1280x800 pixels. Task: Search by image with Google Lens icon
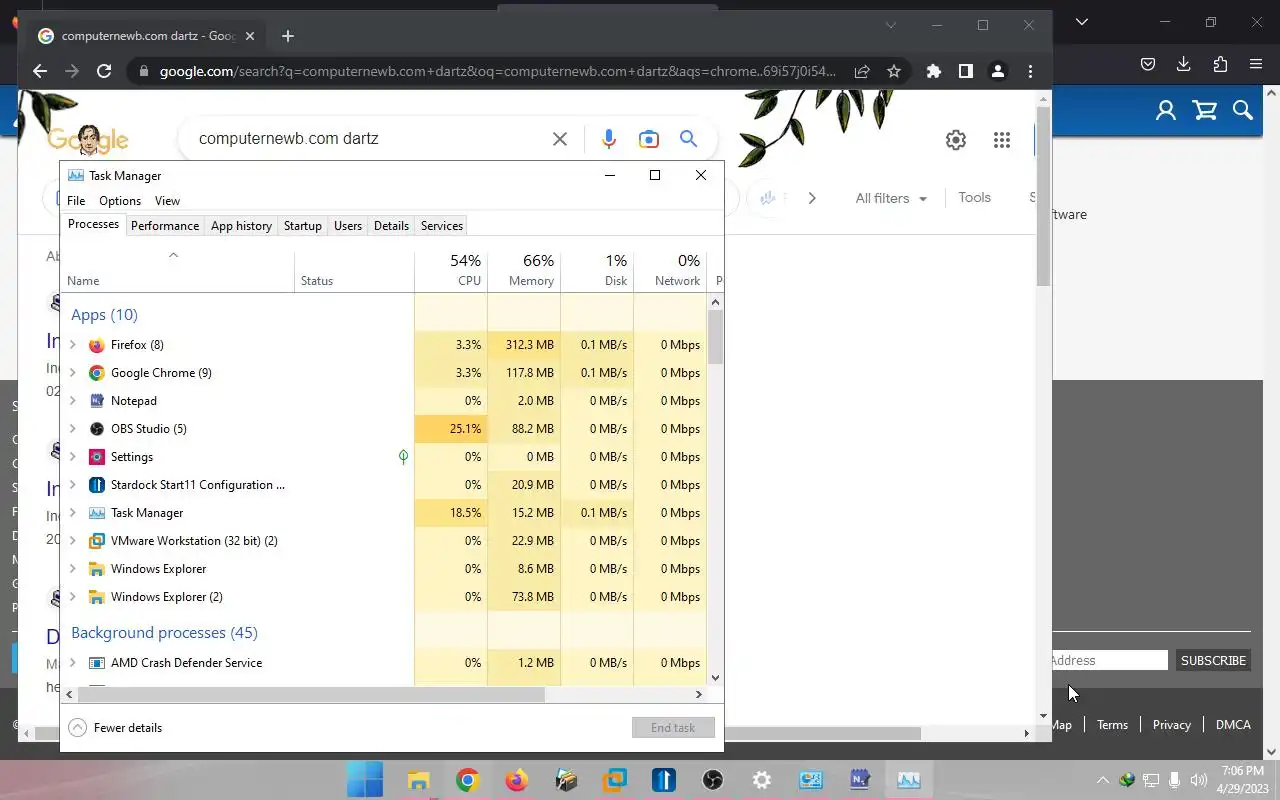coord(649,139)
